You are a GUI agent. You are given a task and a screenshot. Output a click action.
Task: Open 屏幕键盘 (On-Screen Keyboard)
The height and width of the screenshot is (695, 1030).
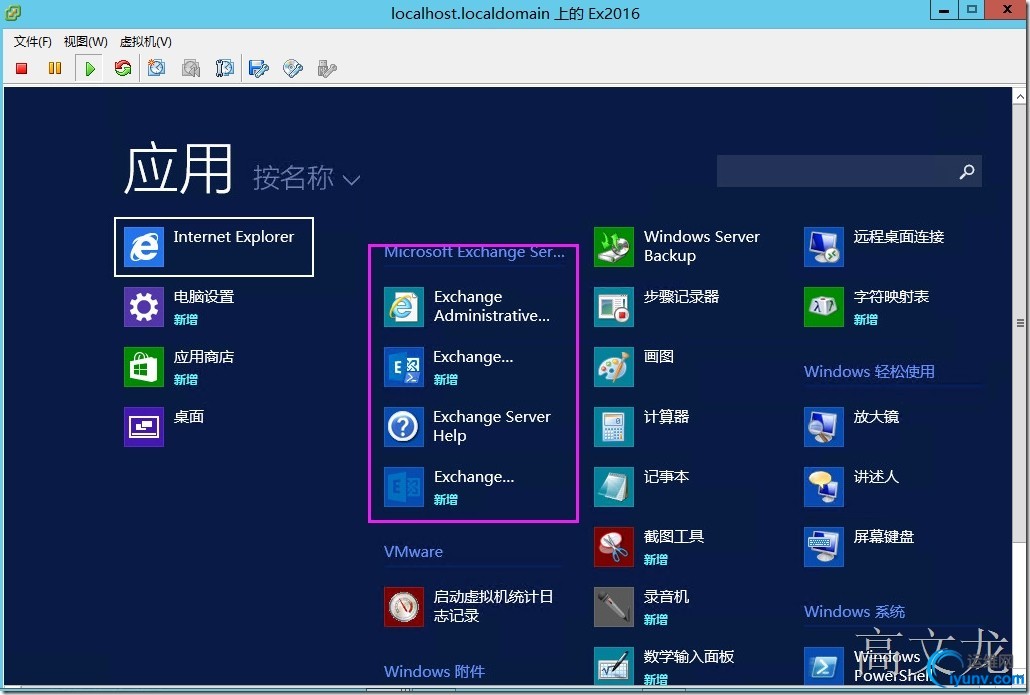[859, 547]
